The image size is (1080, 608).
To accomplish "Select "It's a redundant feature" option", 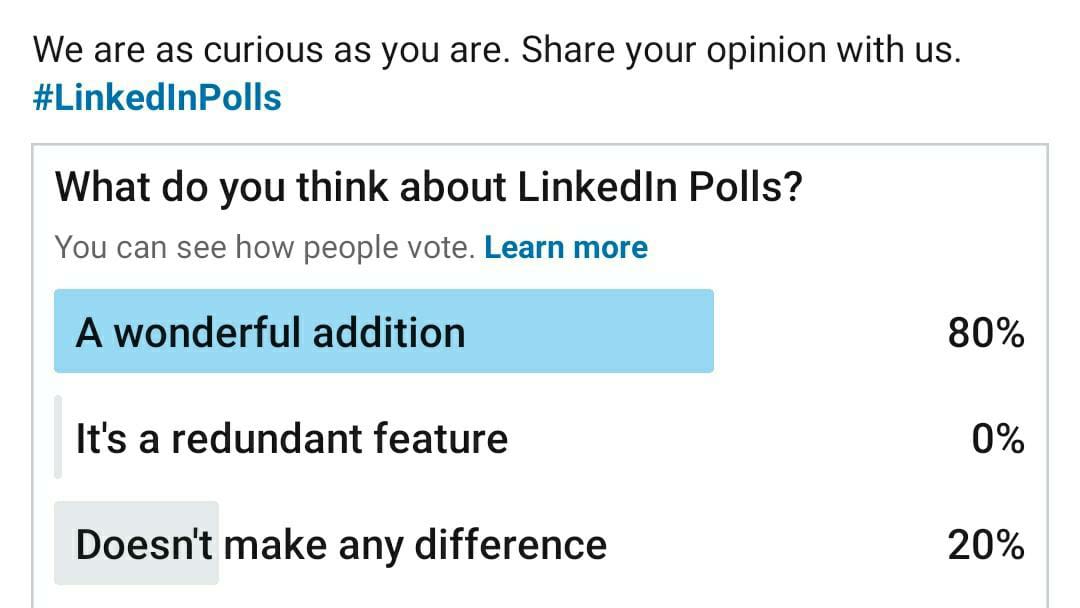I will pos(290,438).
